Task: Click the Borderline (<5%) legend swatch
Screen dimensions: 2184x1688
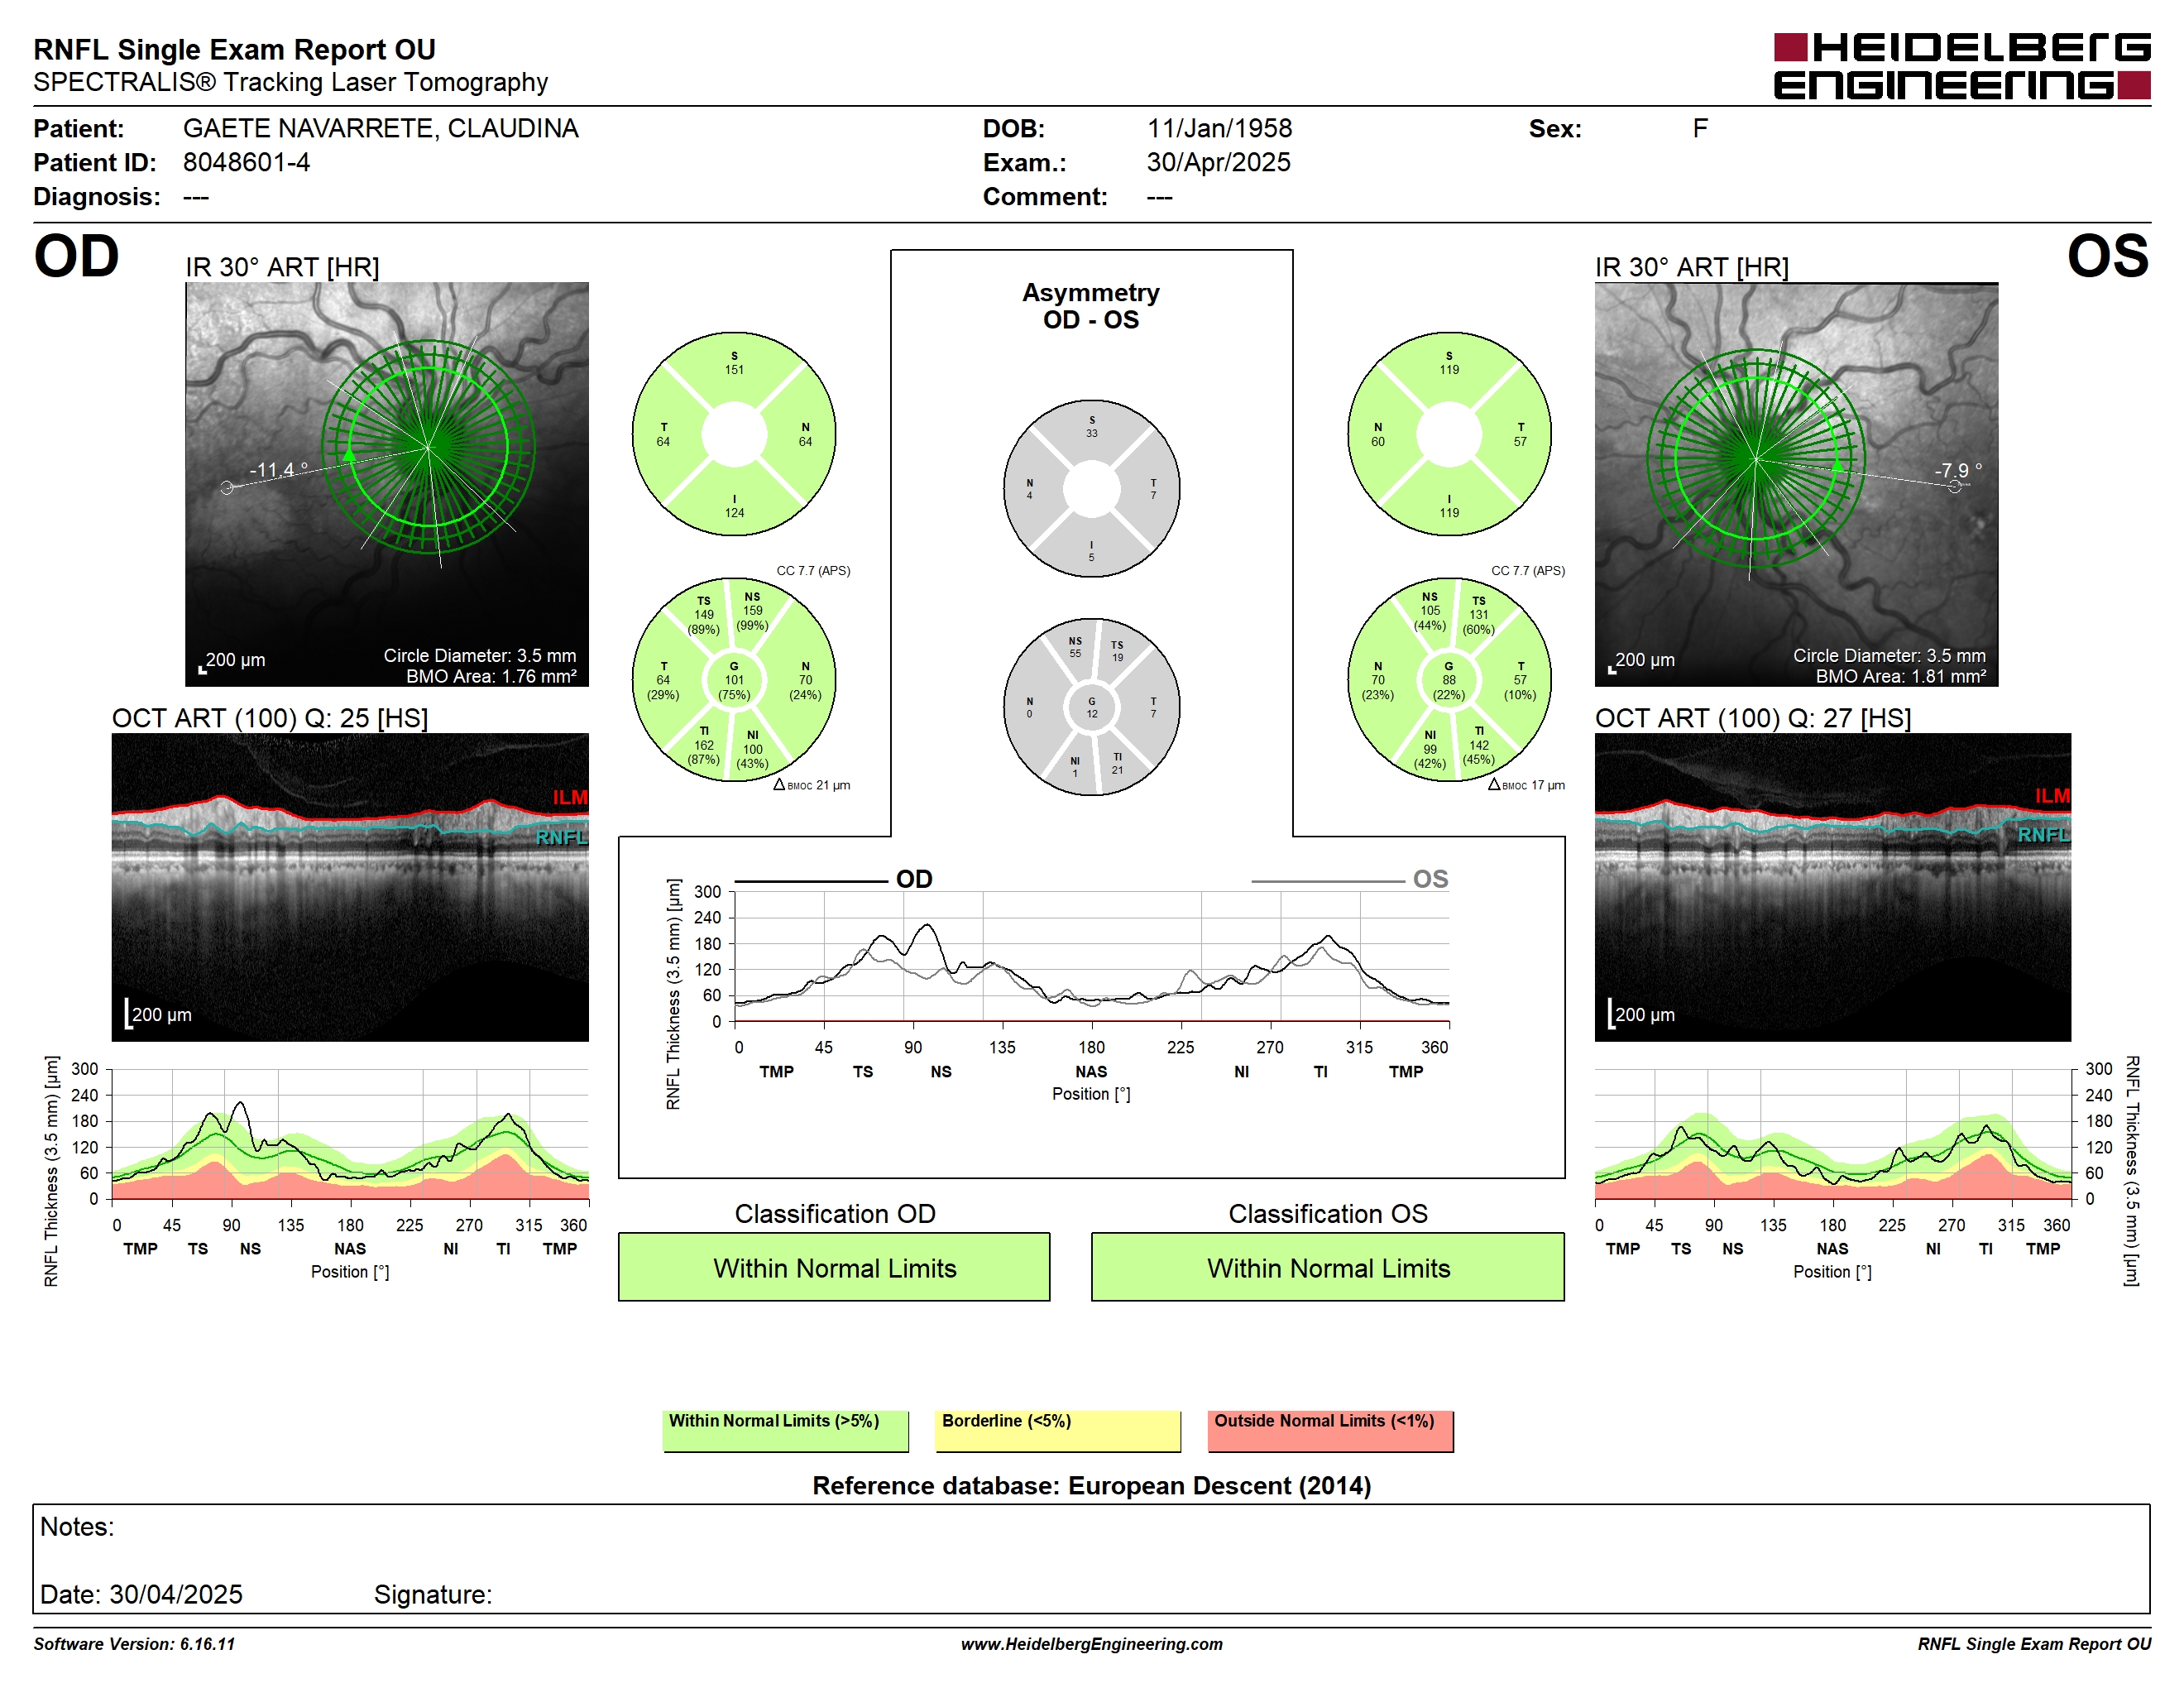Action: point(1058,1431)
